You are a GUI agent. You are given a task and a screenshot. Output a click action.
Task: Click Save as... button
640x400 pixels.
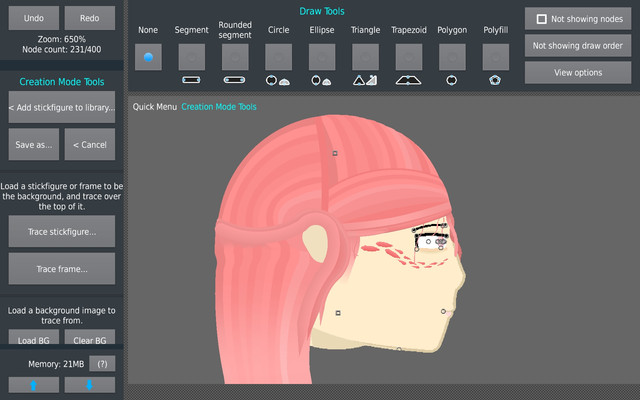[33, 144]
